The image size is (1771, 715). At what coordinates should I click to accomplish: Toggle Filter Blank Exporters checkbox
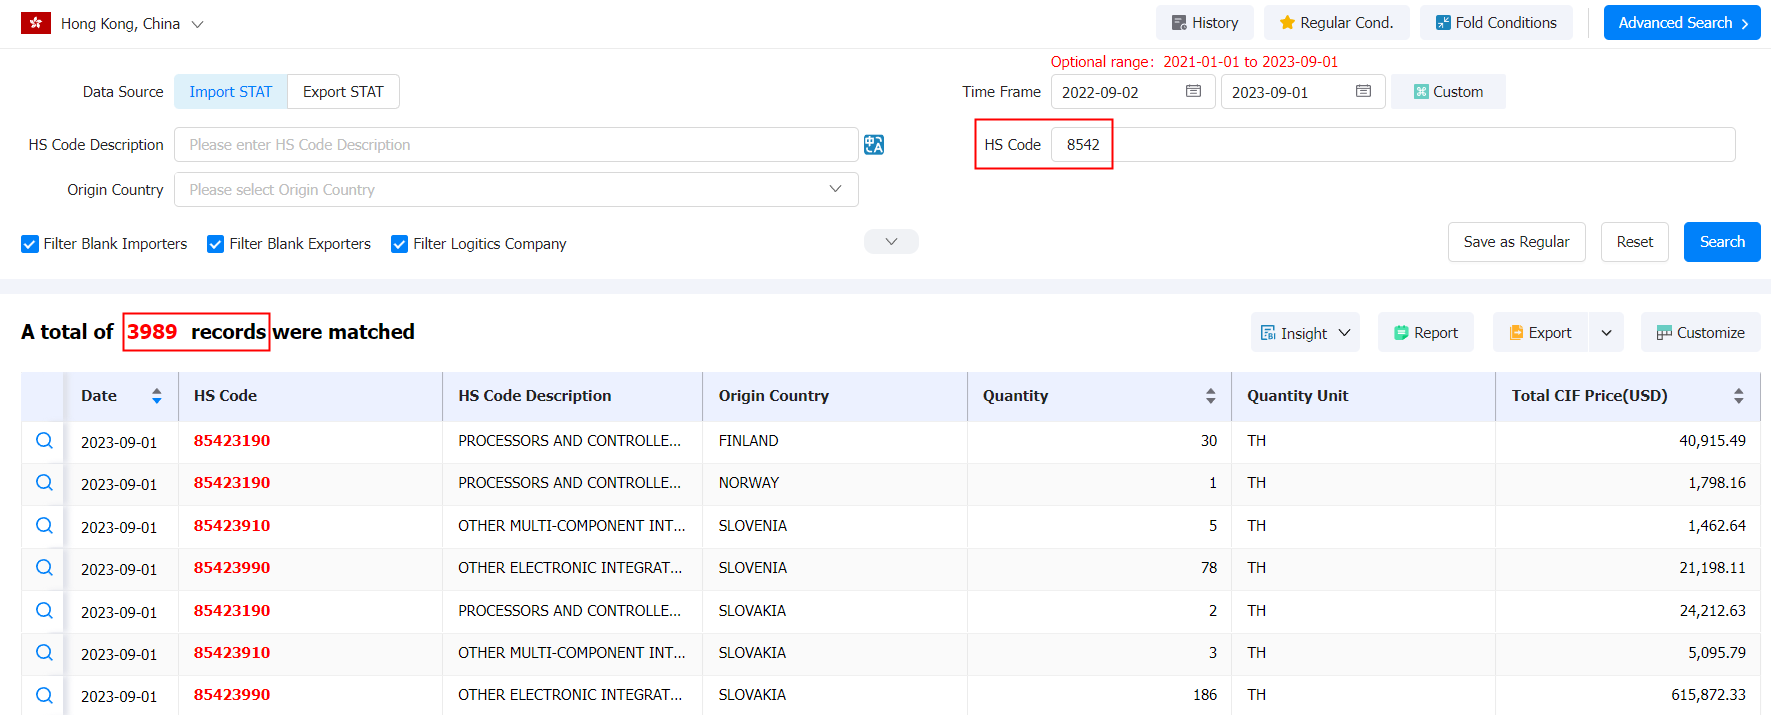point(215,244)
